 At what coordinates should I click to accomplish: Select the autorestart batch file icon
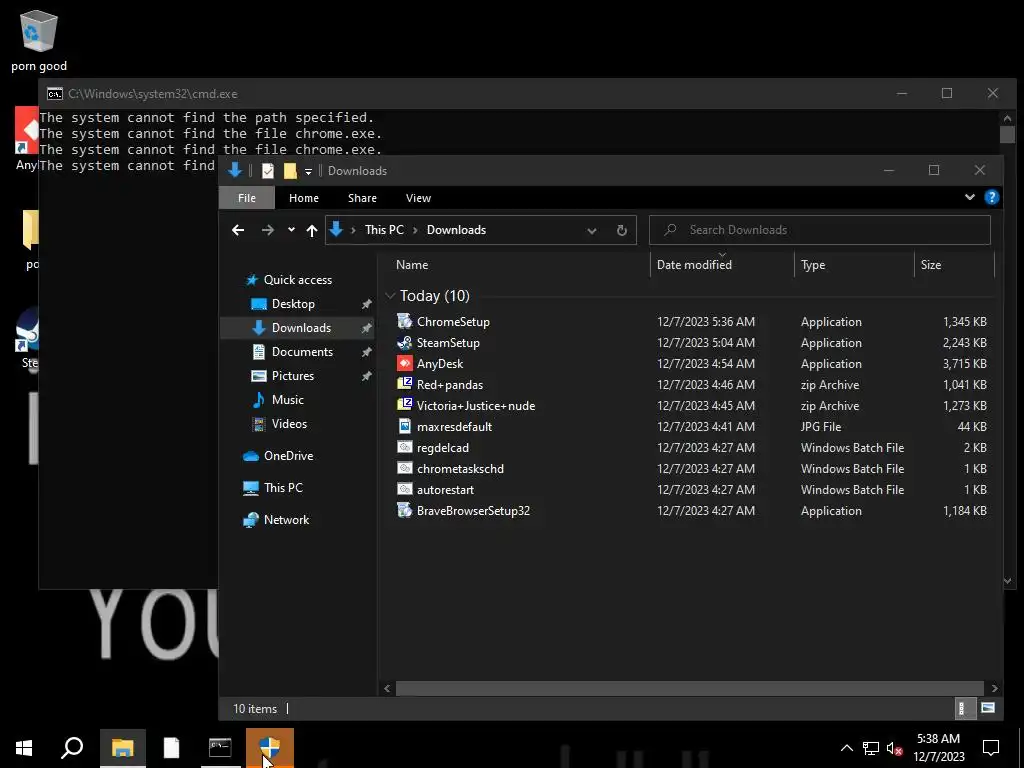point(405,489)
